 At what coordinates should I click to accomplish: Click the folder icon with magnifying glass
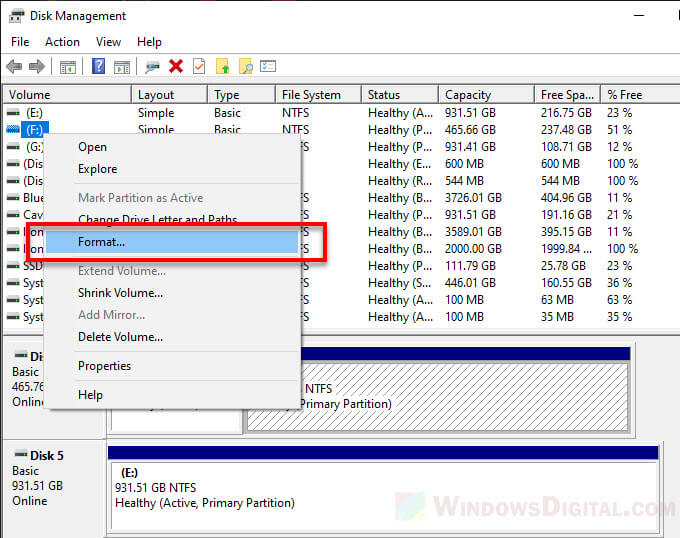click(244, 66)
